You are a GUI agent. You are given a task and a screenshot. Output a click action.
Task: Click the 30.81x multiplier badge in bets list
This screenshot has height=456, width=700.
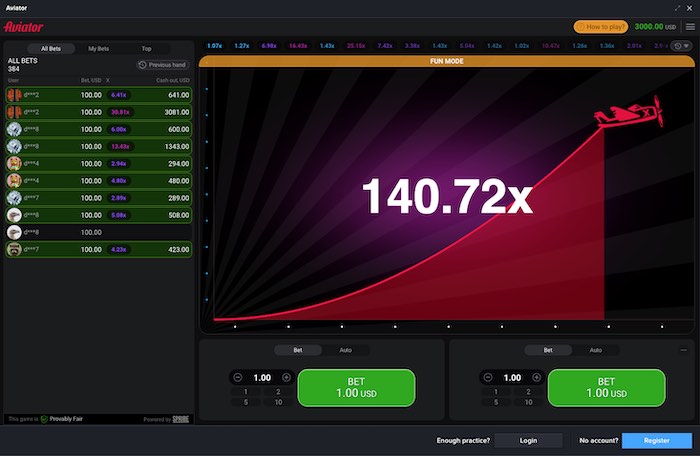coord(120,112)
